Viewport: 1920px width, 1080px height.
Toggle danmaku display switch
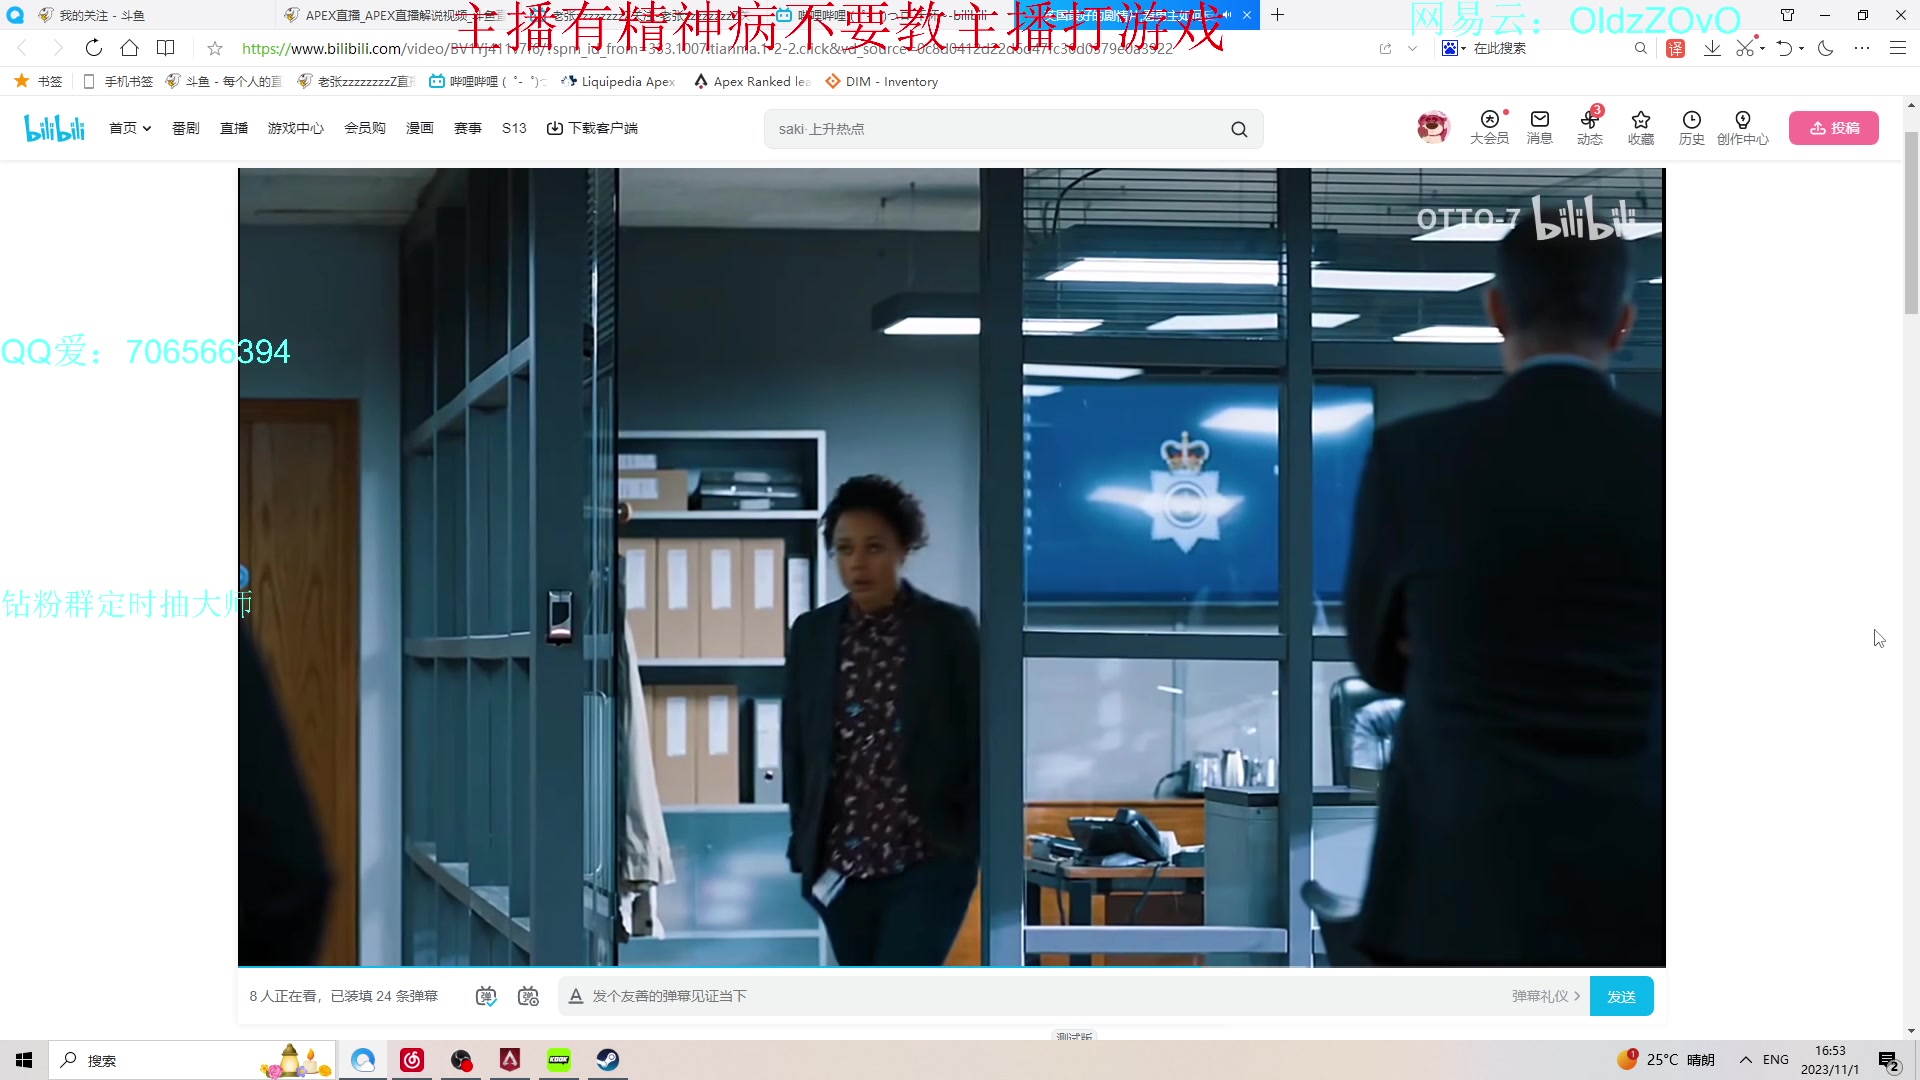click(x=486, y=996)
